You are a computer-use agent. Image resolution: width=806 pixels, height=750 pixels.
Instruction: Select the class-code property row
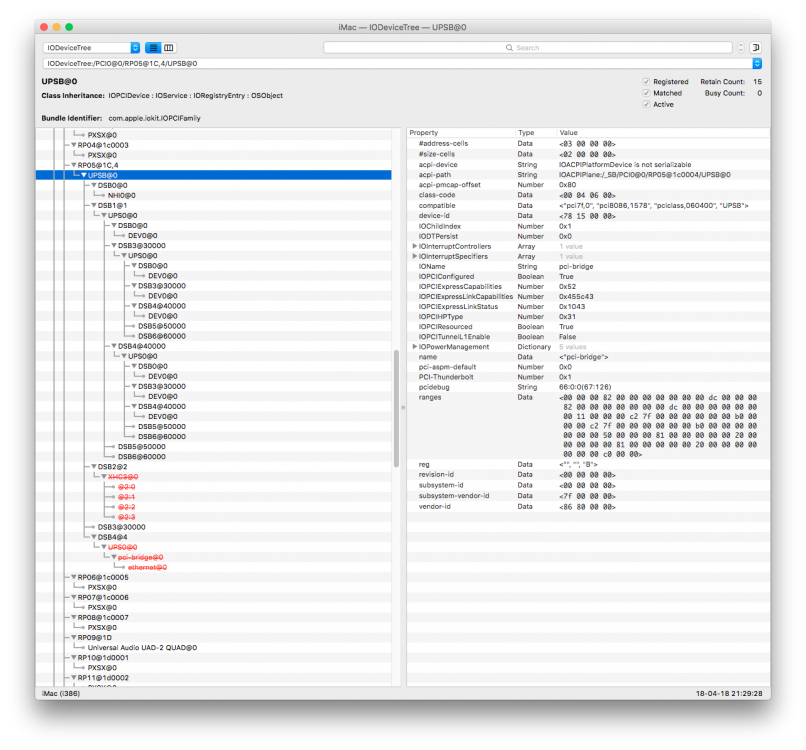588,195
